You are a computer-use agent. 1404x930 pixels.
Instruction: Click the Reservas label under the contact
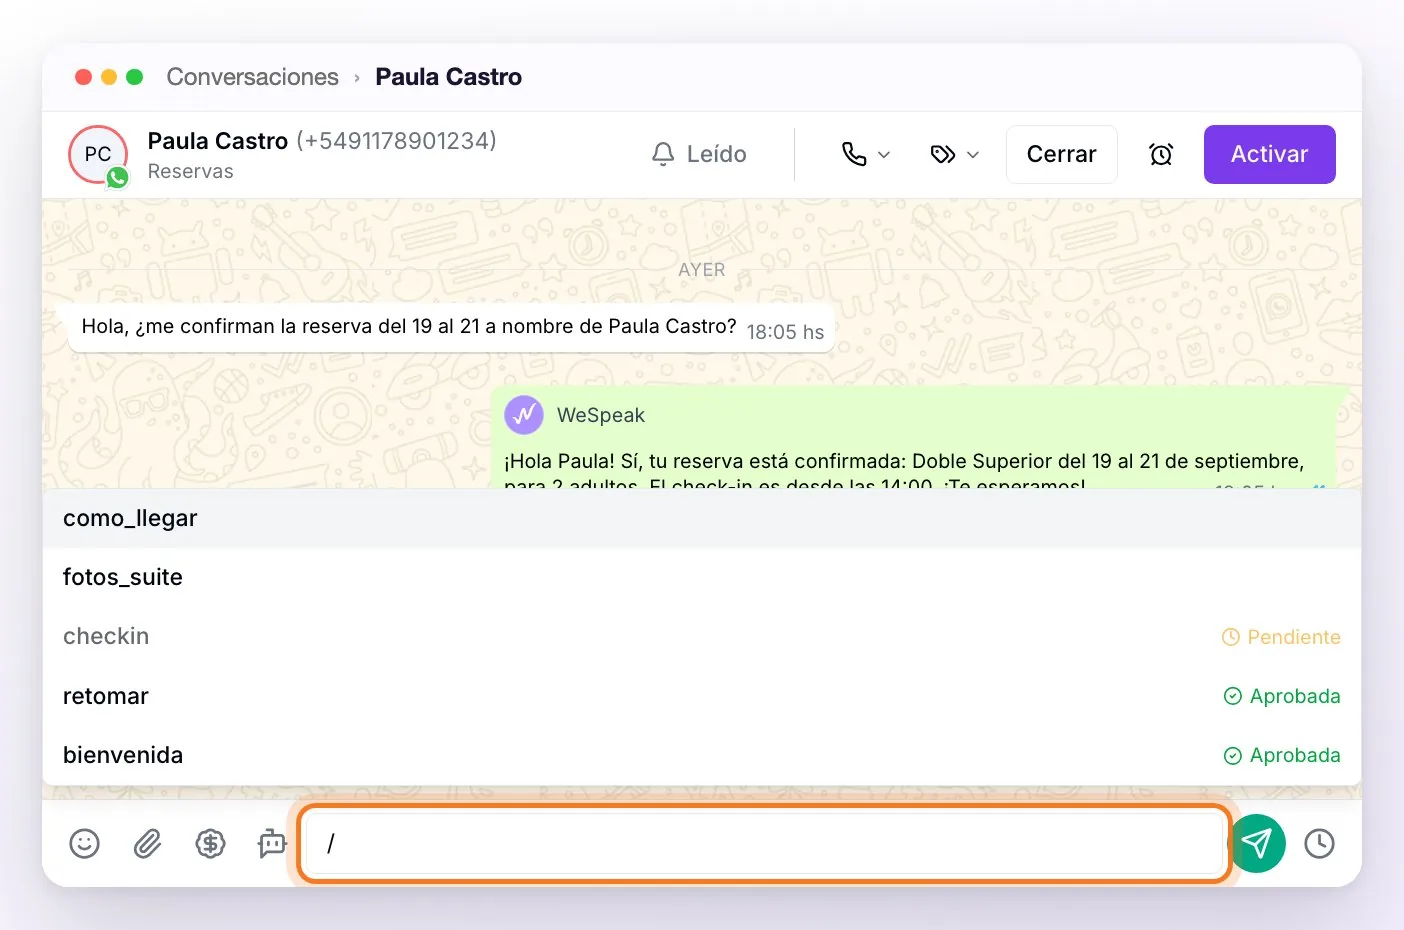191,171
